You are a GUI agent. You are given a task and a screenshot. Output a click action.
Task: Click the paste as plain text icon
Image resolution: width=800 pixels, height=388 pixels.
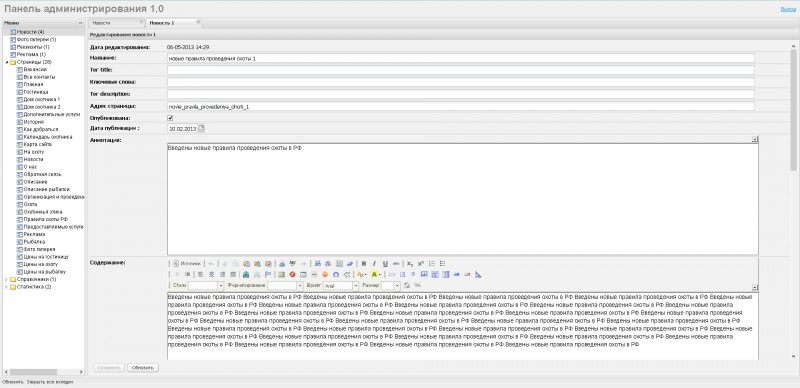pyautogui.click(x=257, y=263)
